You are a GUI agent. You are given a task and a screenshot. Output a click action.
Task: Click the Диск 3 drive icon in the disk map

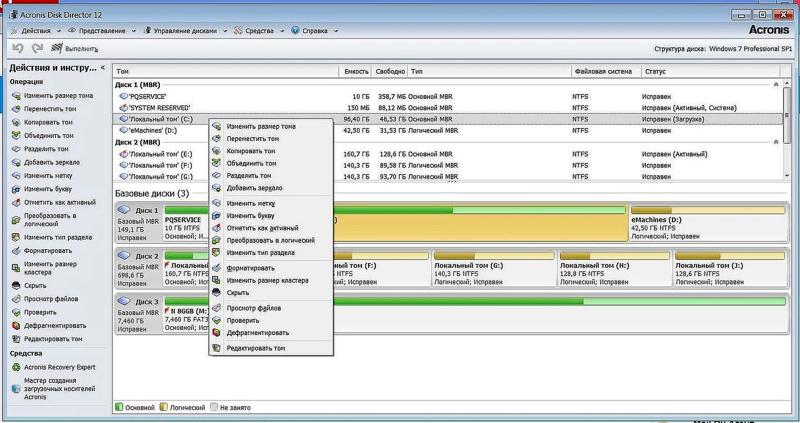click(x=123, y=301)
